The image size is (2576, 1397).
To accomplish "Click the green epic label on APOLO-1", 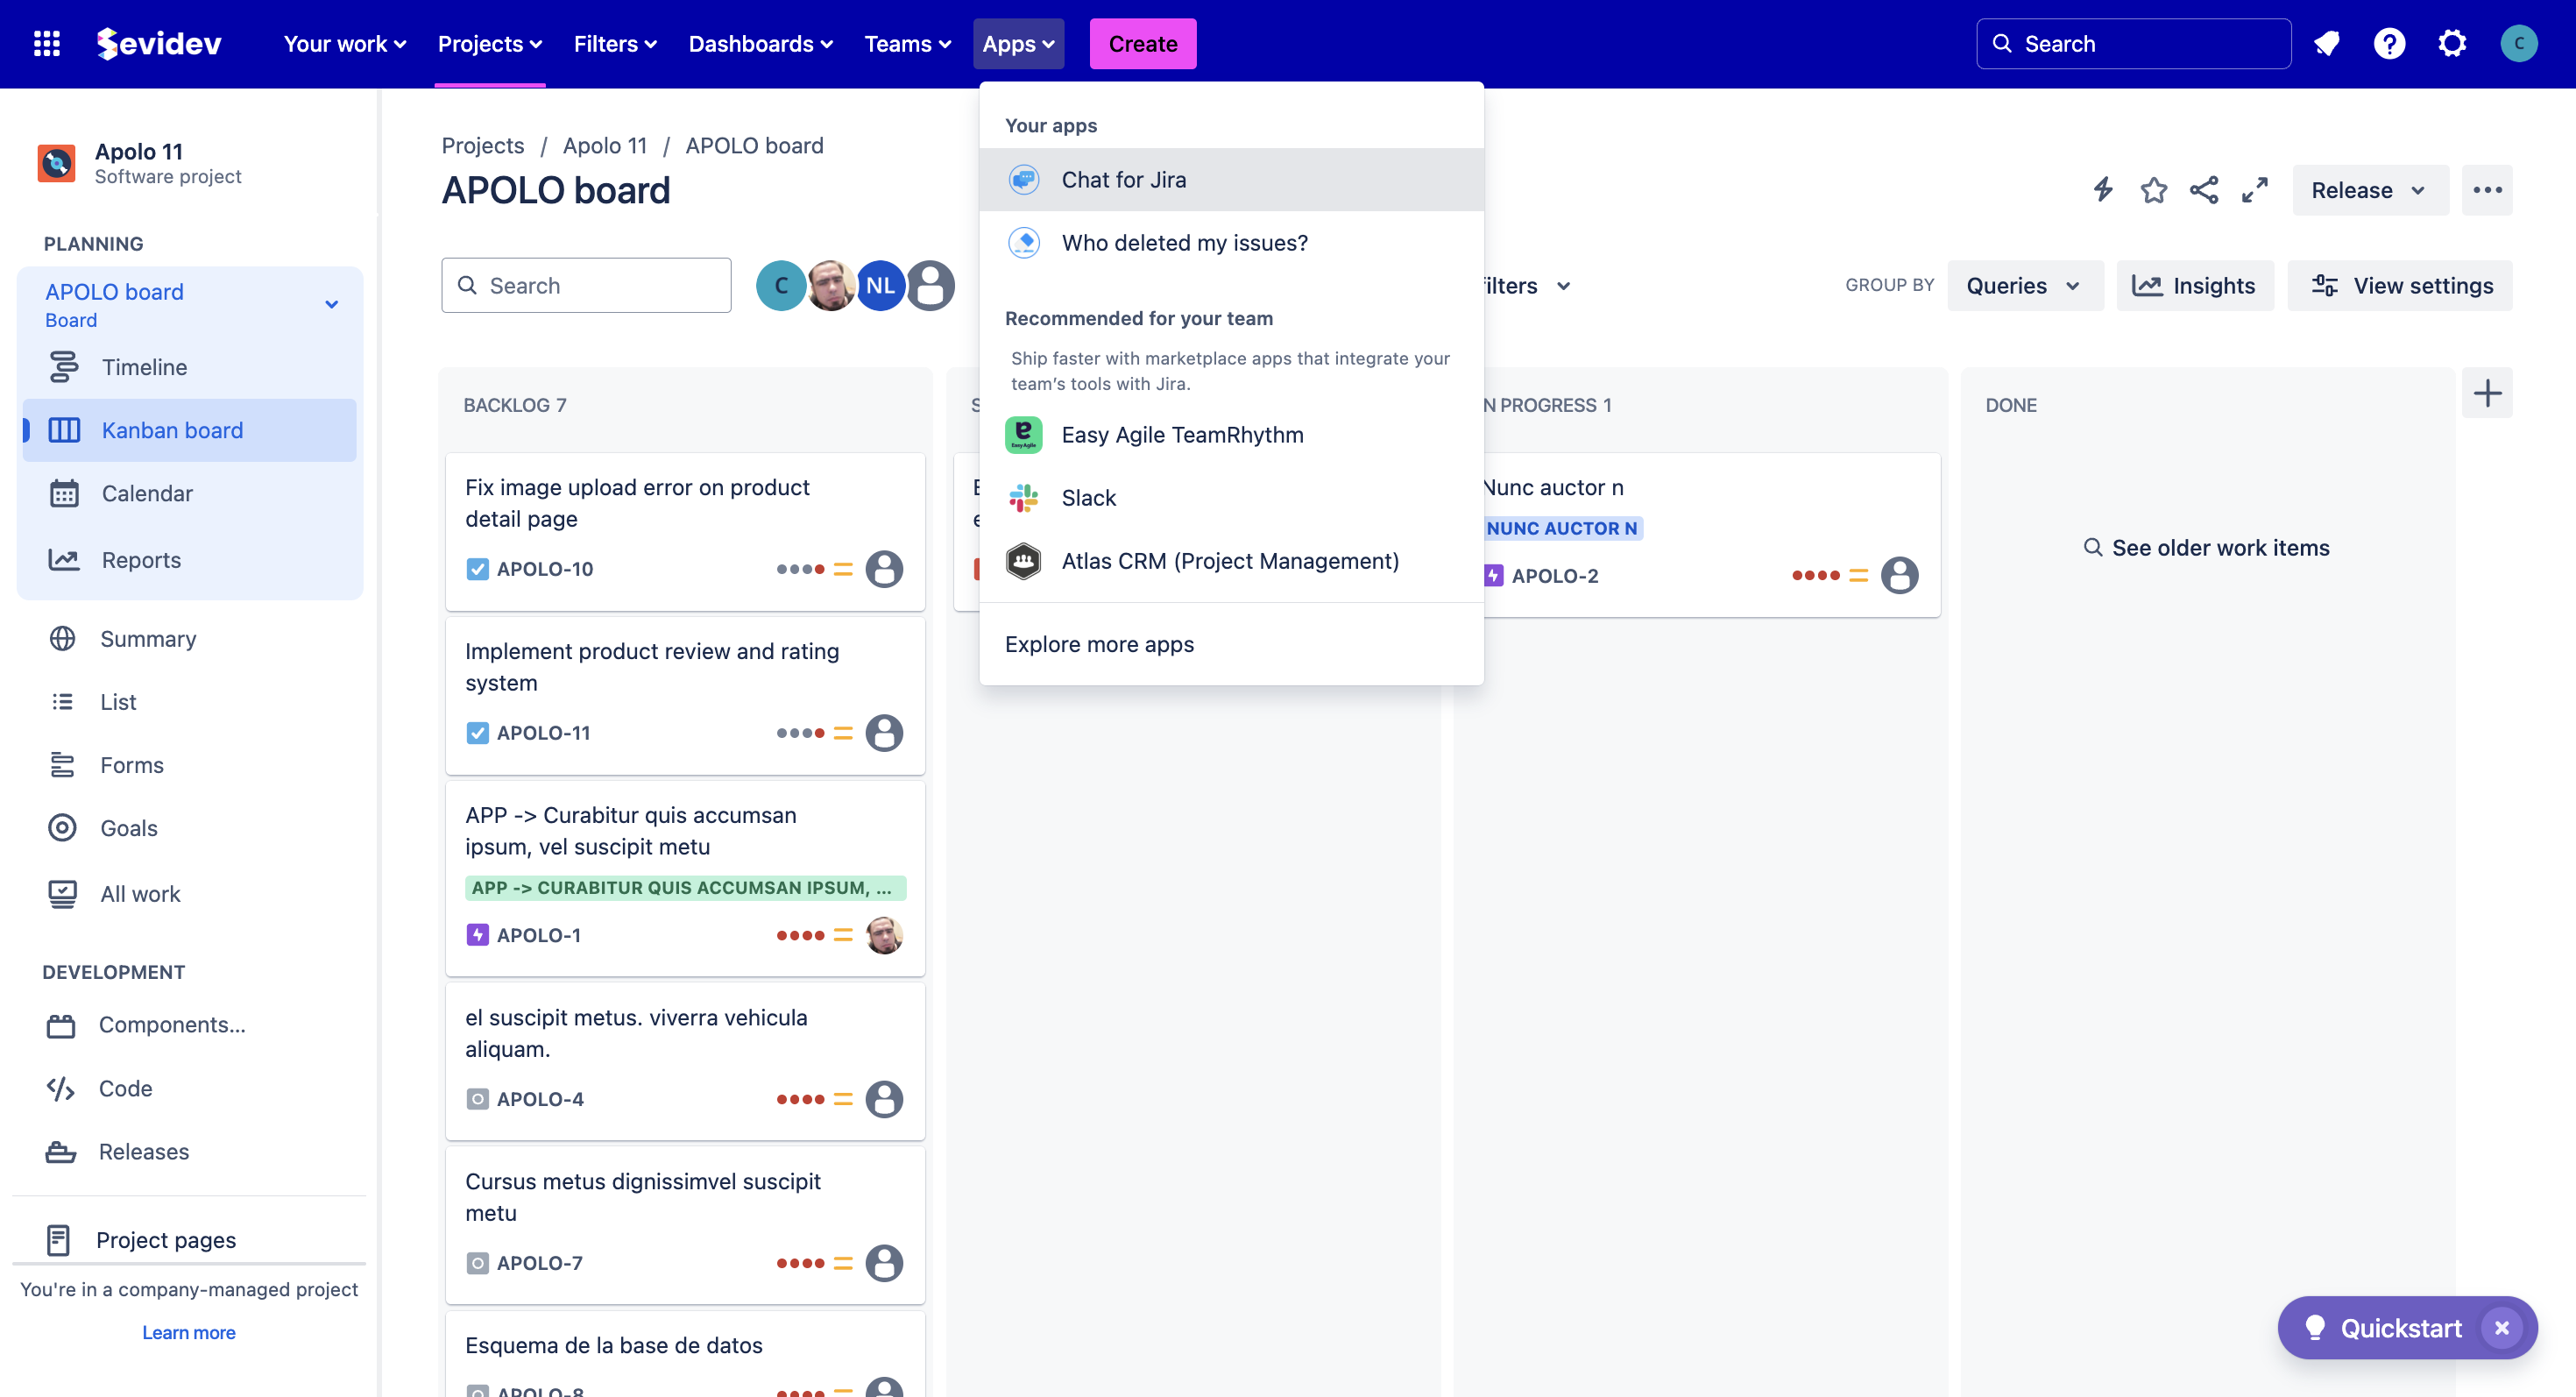I will coord(685,888).
